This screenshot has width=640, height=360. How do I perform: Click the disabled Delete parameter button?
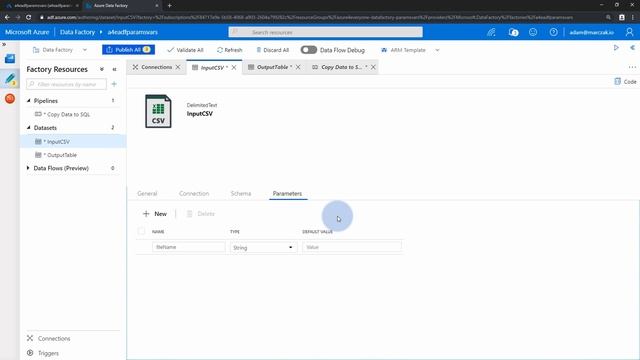(200, 214)
